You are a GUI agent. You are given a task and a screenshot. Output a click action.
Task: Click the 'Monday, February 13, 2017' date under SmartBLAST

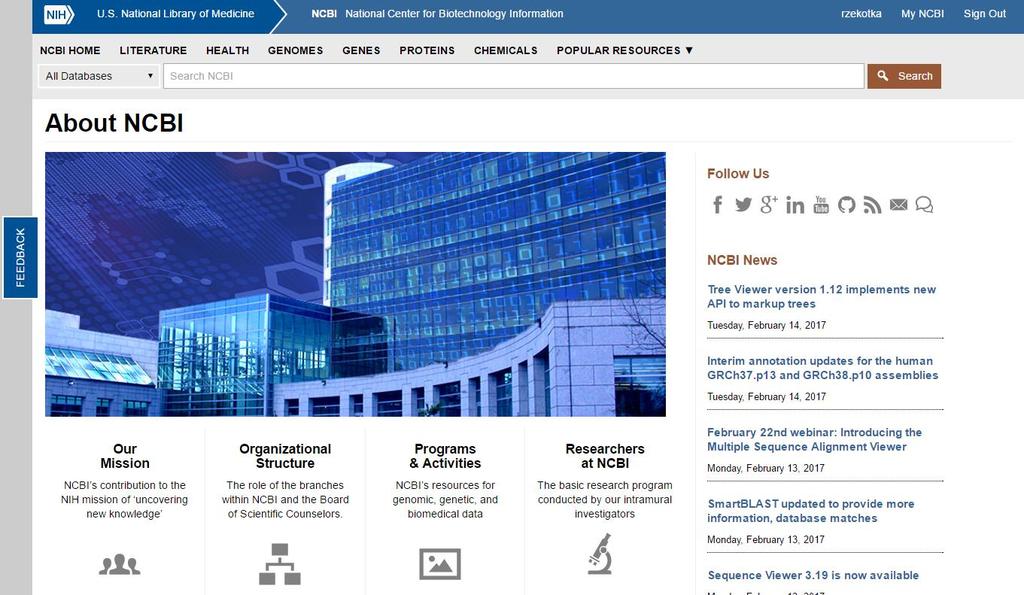pyautogui.click(x=765, y=539)
